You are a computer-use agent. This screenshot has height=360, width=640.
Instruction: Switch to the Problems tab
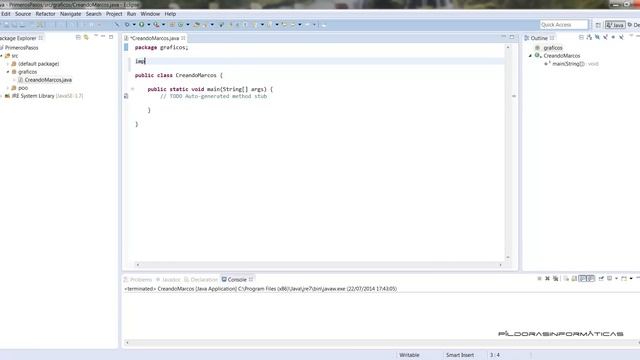tap(138, 280)
